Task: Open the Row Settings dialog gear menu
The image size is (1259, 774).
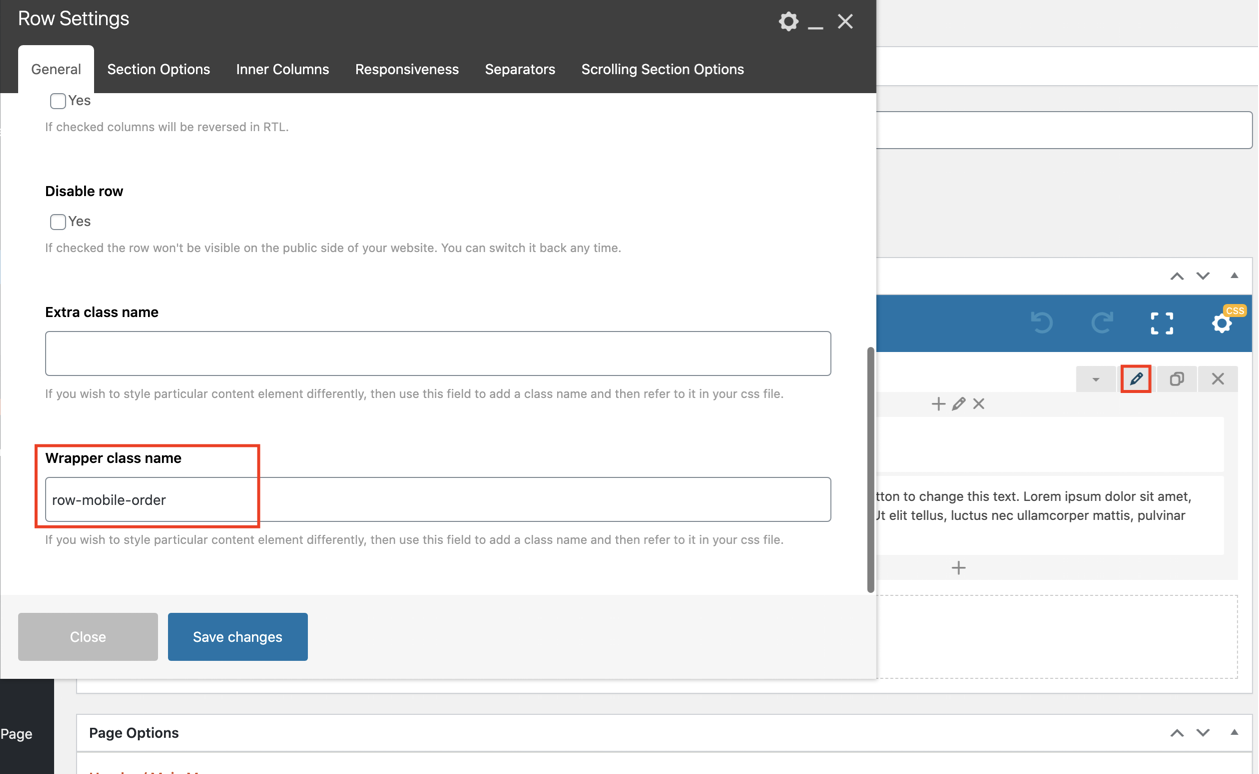Action: (788, 21)
